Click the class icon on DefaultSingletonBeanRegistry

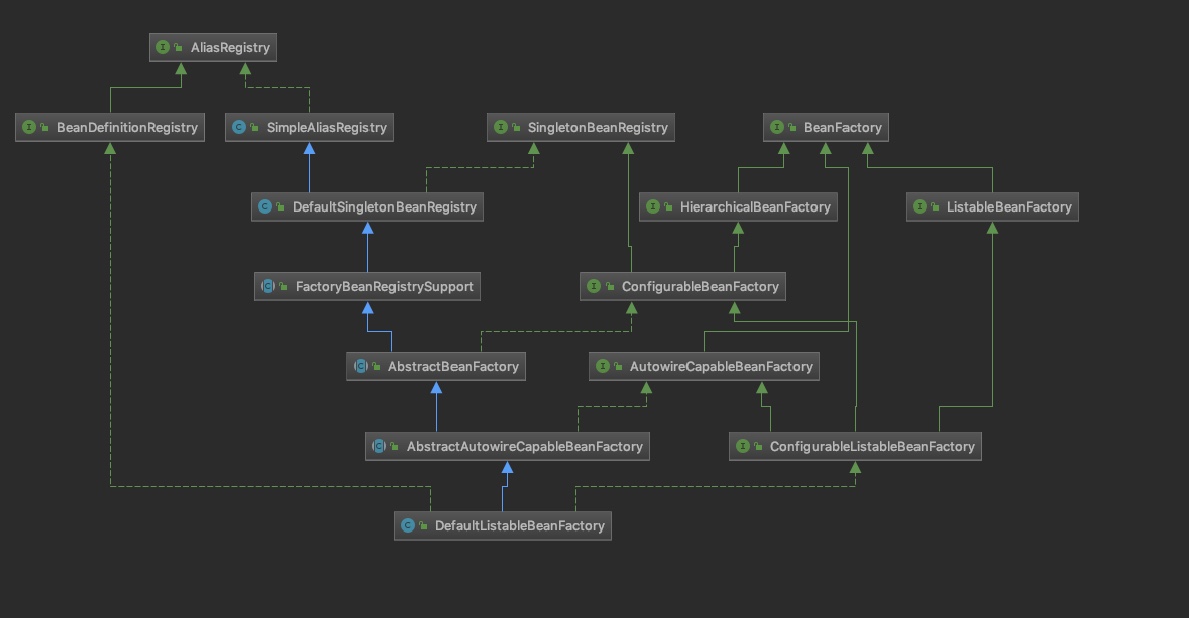tap(265, 206)
